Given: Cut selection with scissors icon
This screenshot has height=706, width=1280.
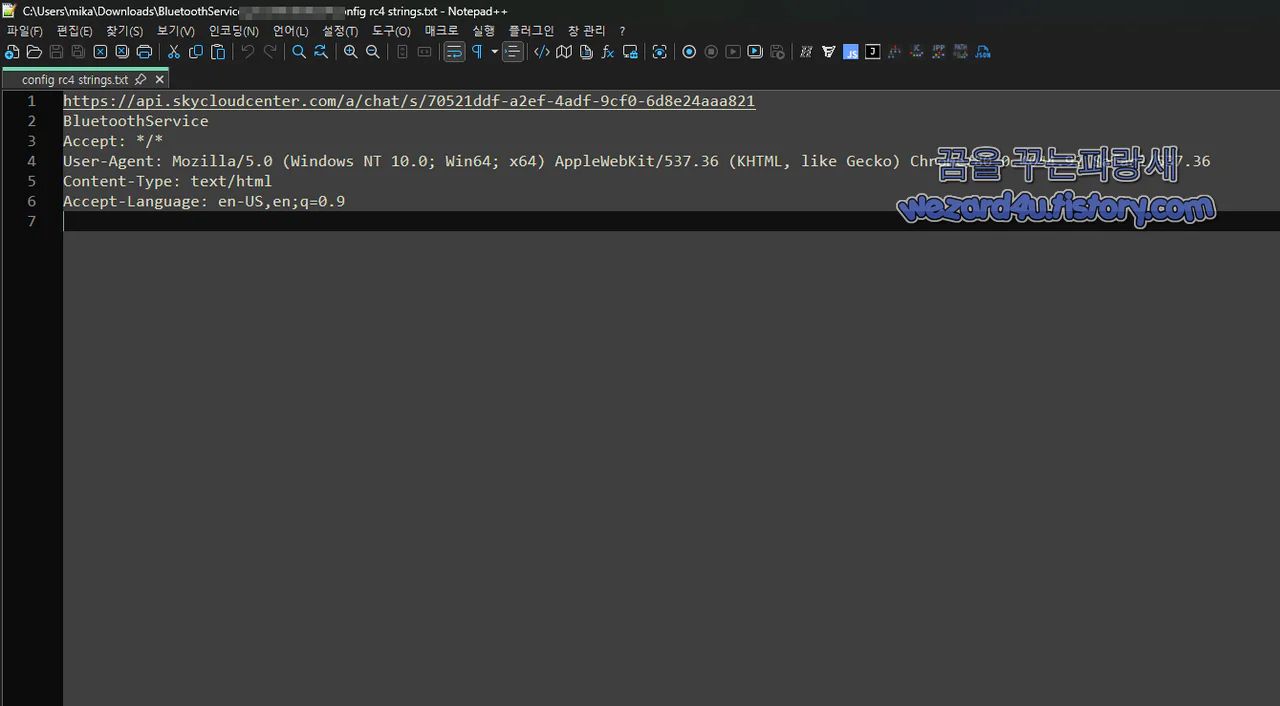Looking at the screenshot, I should click(174, 52).
